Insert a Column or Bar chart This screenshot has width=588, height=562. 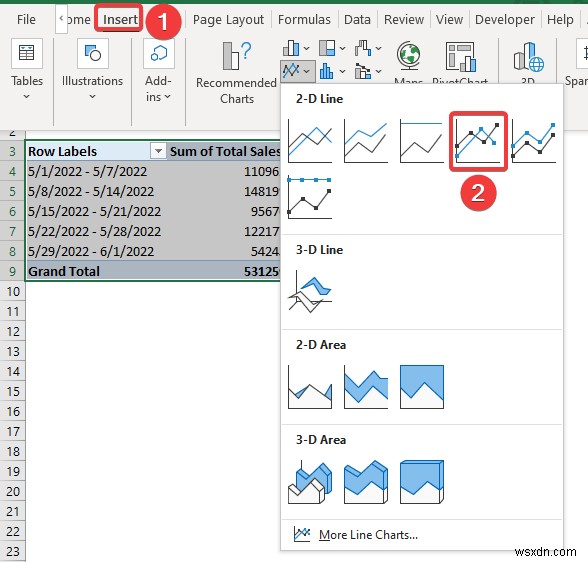tap(291, 48)
